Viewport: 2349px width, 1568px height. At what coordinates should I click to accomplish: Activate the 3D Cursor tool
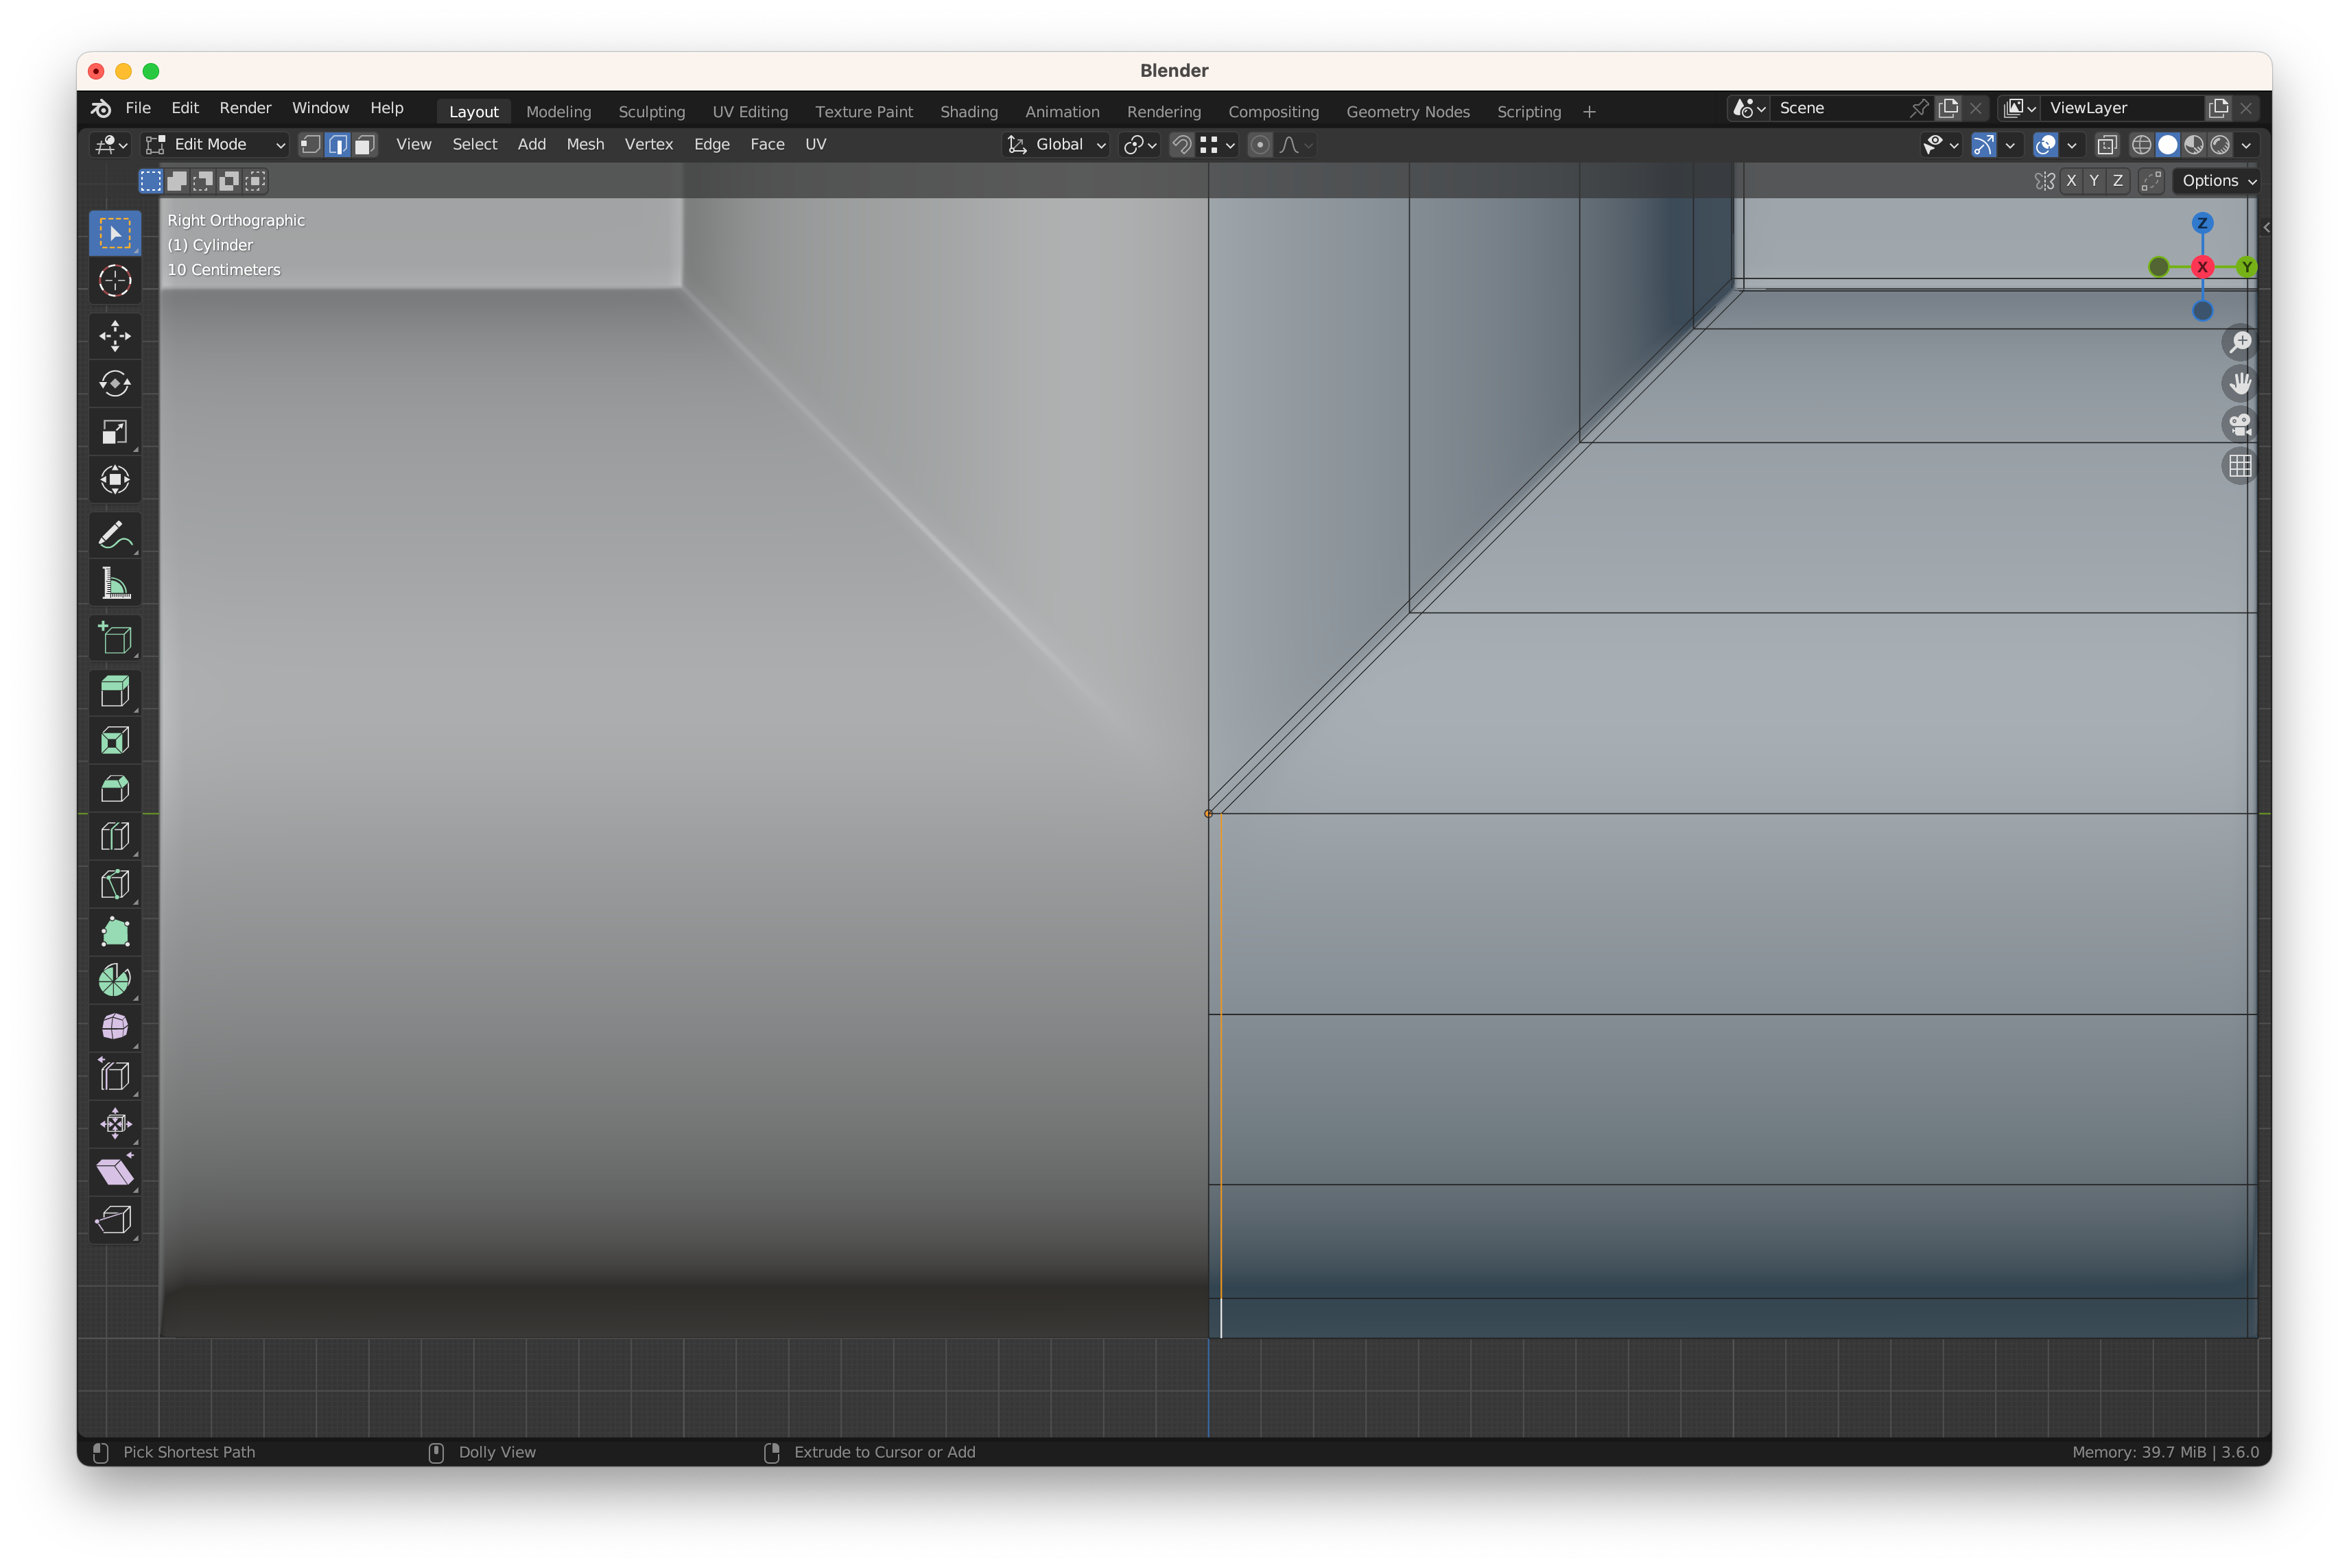[x=115, y=281]
